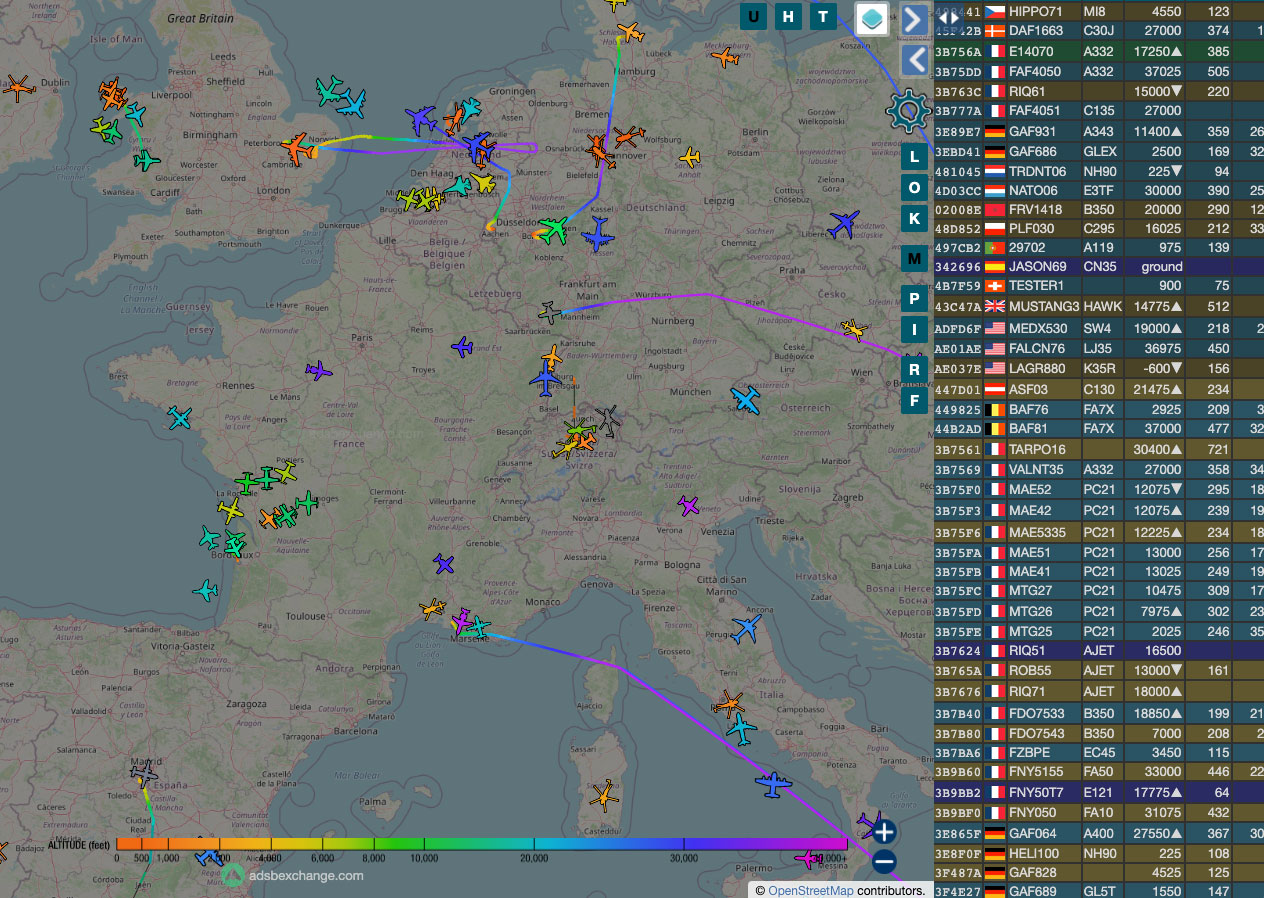Zoom out with the minus button
The height and width of the screenshot is (898, 1264).
884,861
